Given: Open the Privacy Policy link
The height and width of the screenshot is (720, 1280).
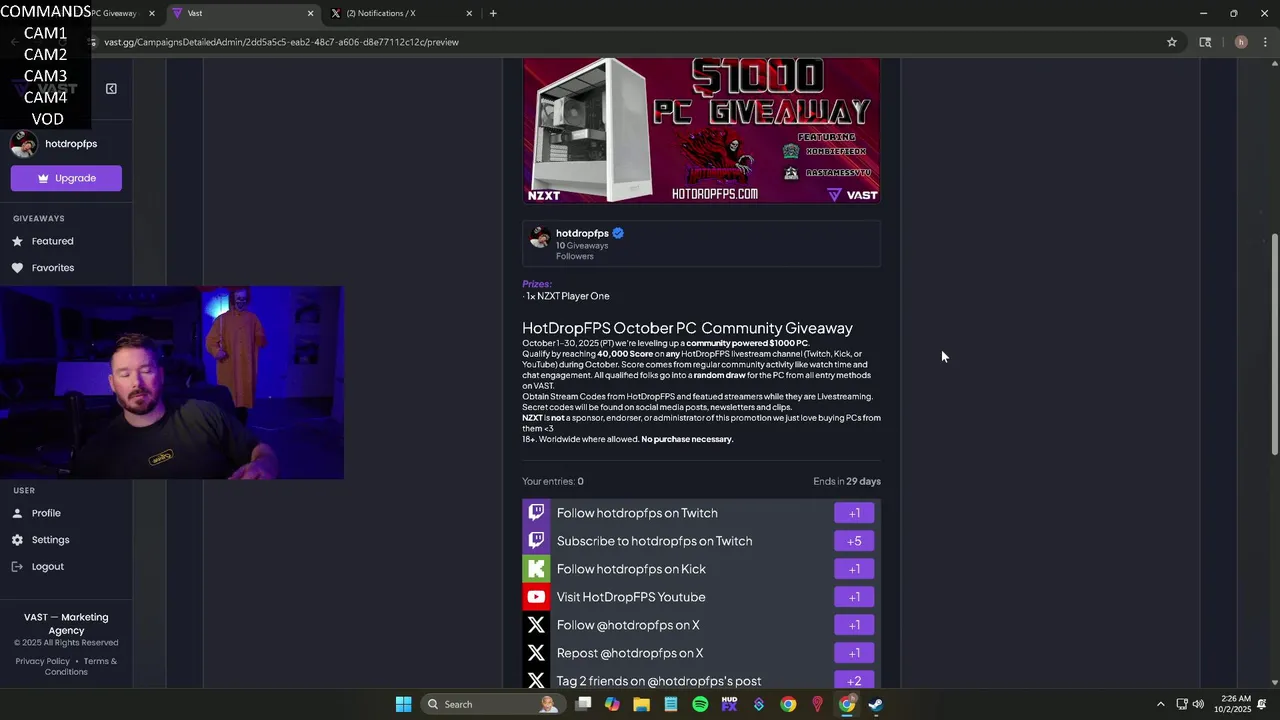Looking at the screenshot, I should [x=42, y=661].
